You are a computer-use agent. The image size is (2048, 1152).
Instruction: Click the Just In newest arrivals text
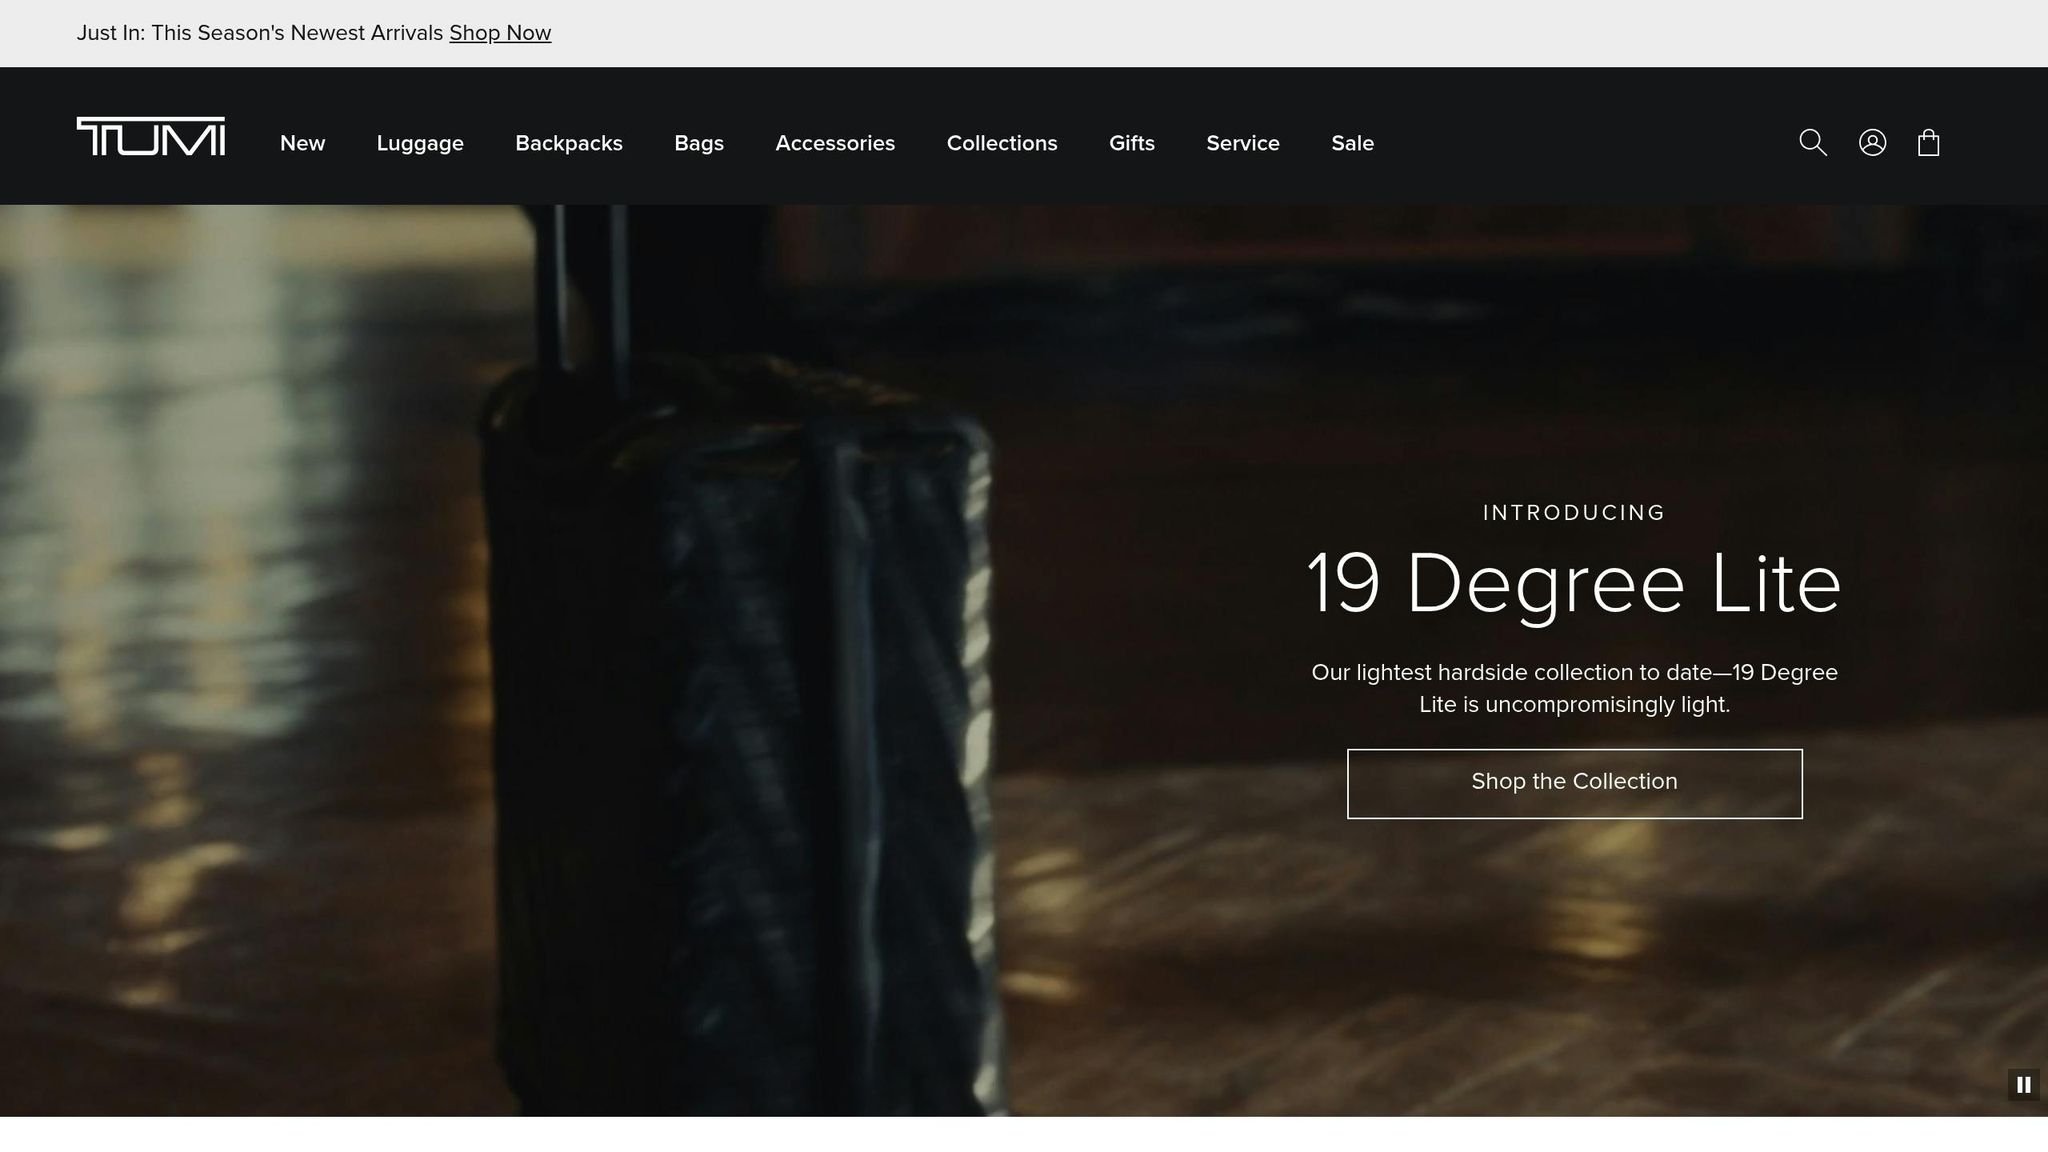point(260,33)
